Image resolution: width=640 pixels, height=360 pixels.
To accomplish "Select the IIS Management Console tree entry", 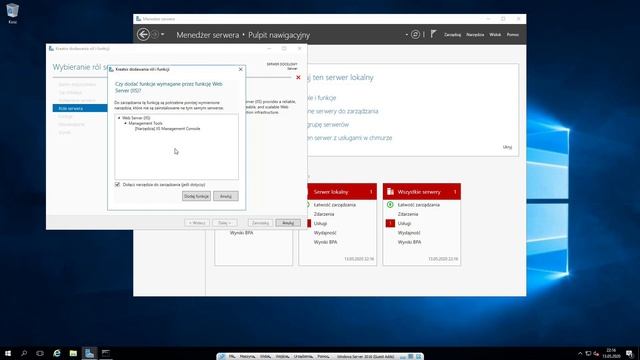I will (167, 129).
